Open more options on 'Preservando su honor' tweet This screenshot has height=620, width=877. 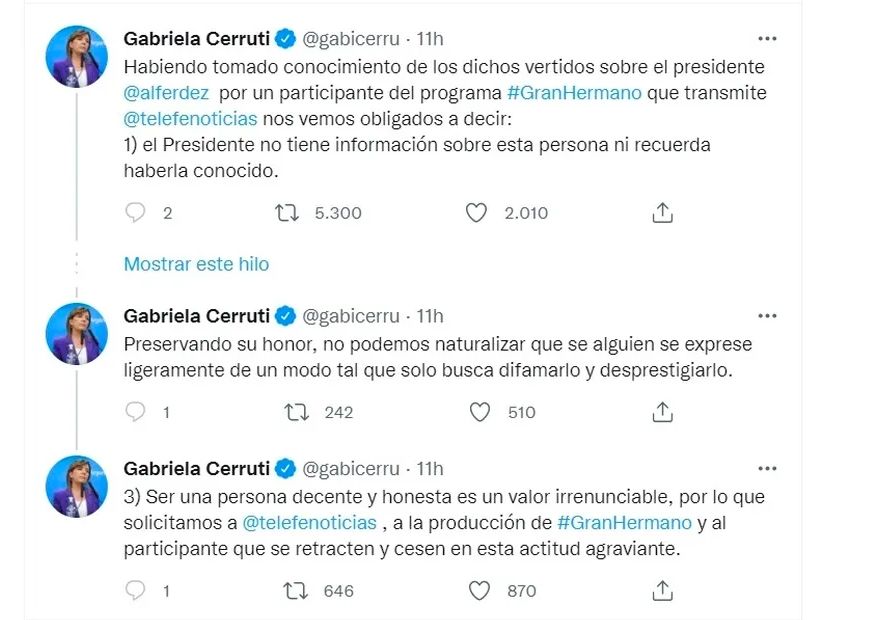point(767,316)
